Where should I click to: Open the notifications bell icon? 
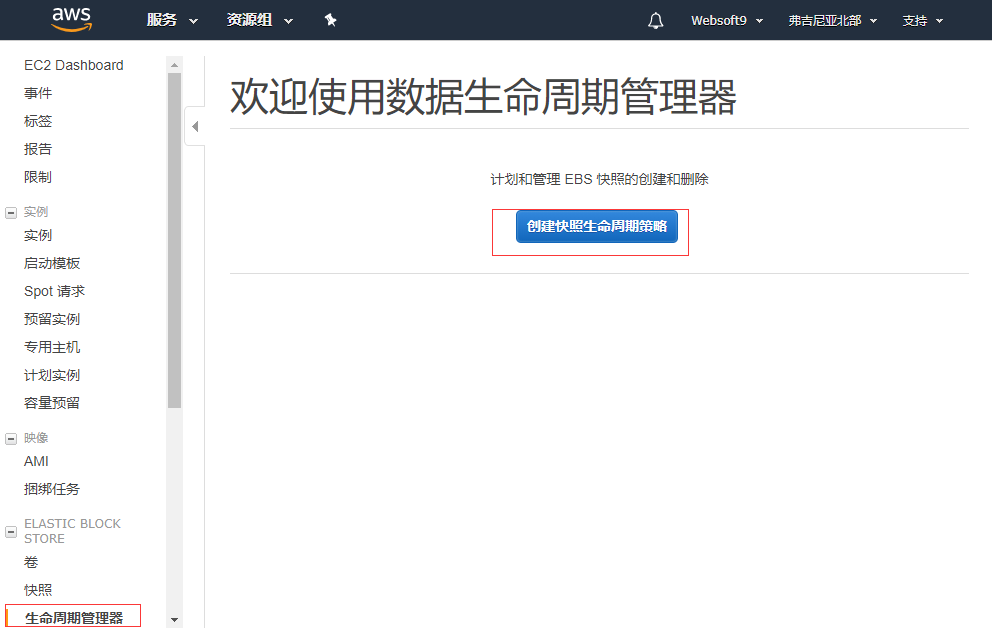pyautogui.click(x=656, y=20)
